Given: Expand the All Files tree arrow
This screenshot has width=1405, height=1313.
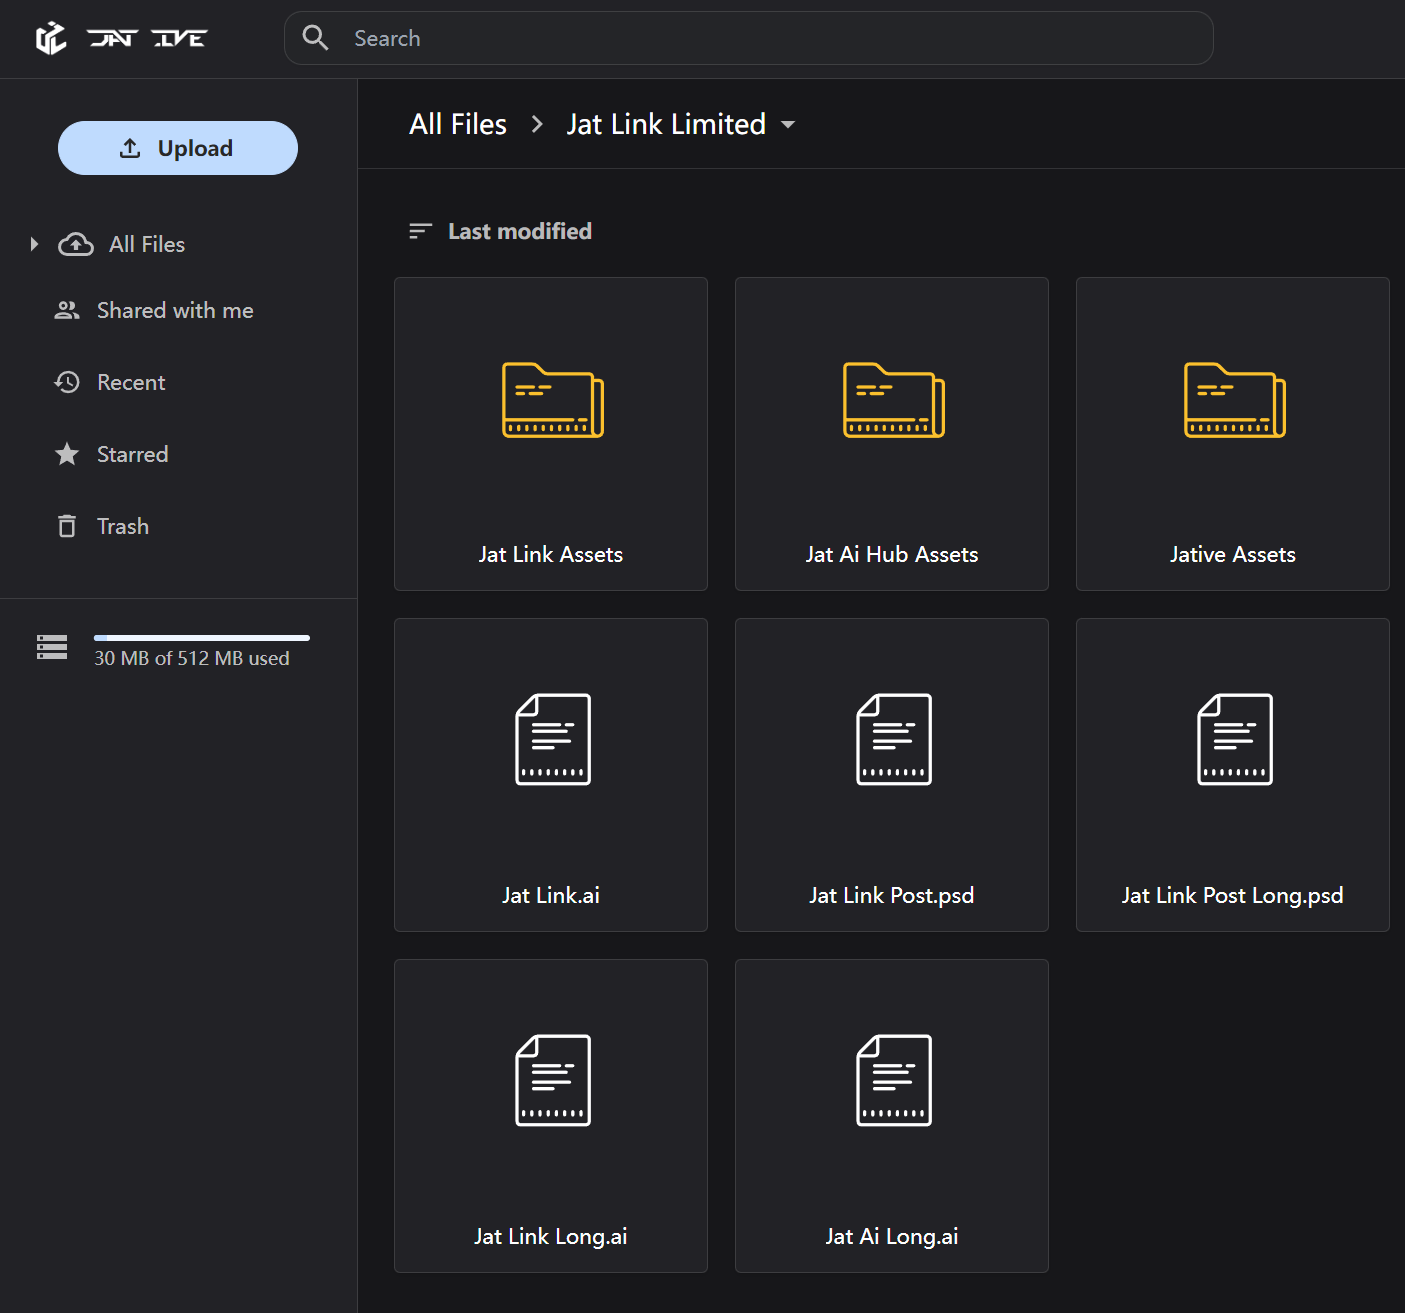Looking at the screenshot, I should pos(34,244).
